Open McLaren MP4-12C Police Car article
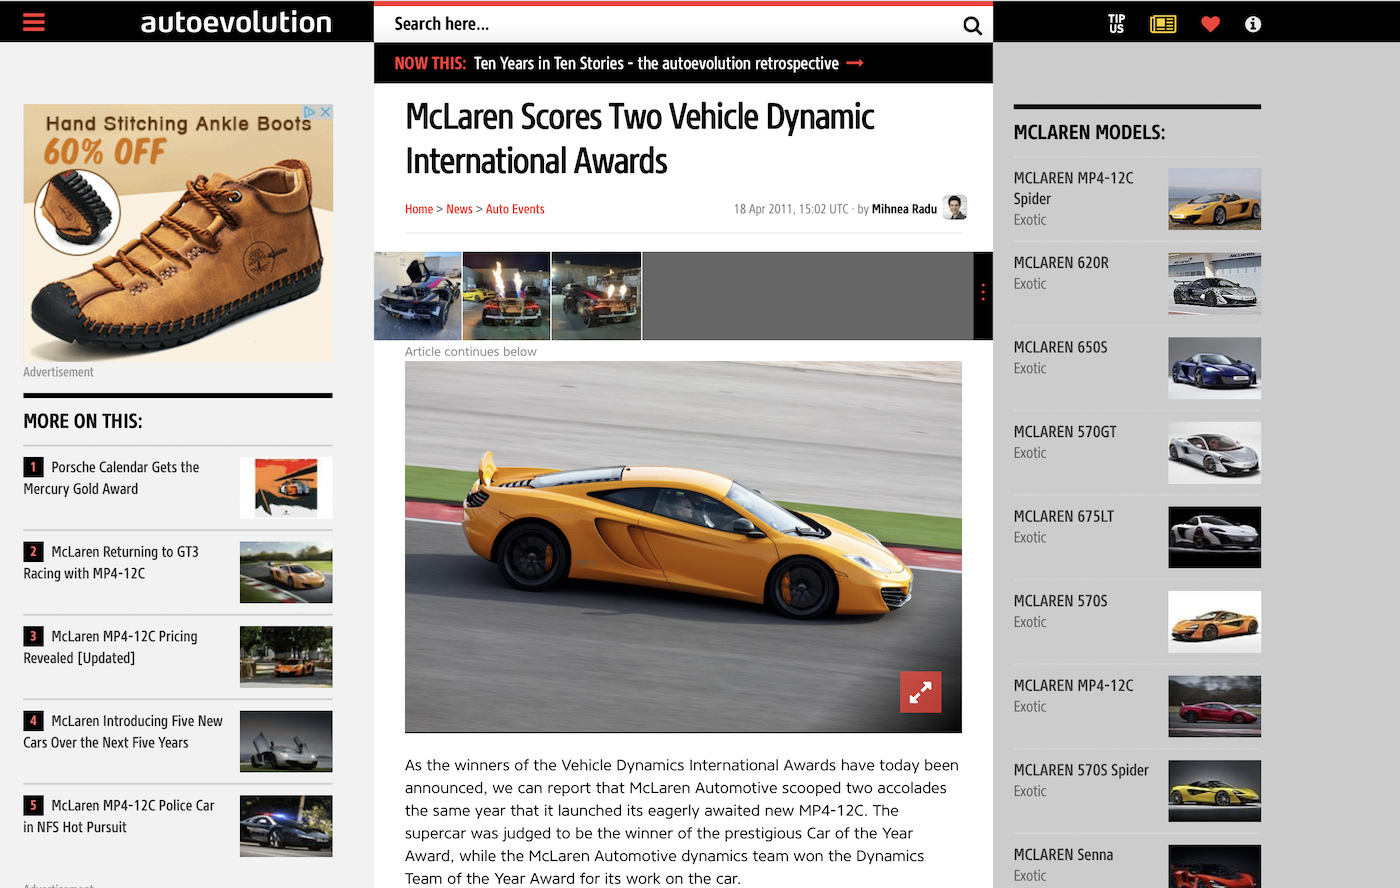Screen dimensions: 1400x888 (x=119, y=816)
